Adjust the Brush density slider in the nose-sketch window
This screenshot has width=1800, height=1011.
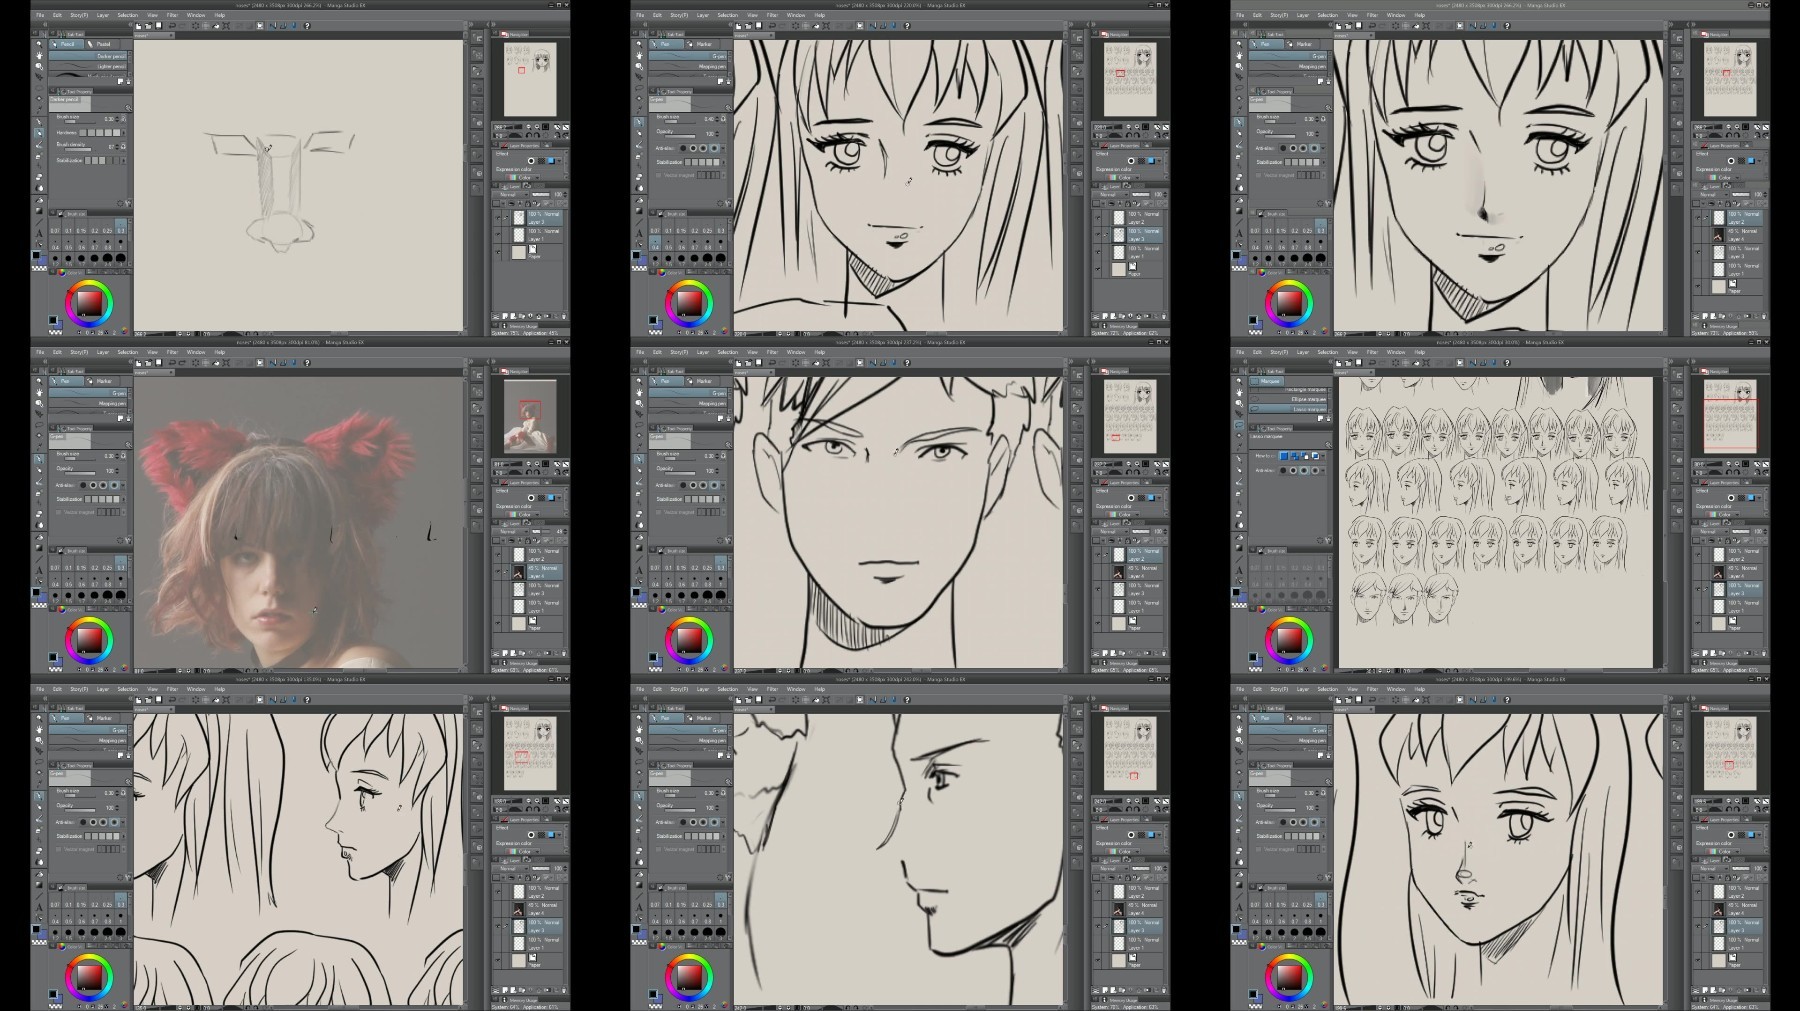click(x=78, y=149)
